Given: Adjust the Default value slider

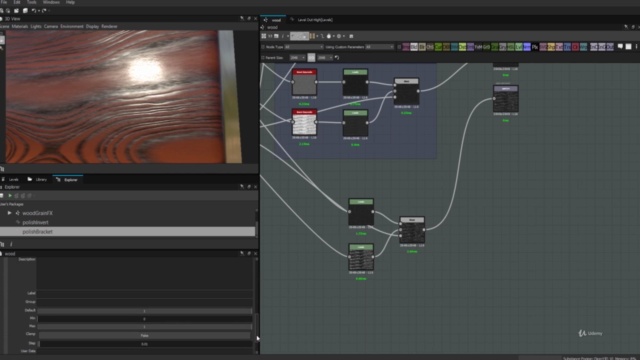Looking at the screenshot, I should [x=144, y=311].
